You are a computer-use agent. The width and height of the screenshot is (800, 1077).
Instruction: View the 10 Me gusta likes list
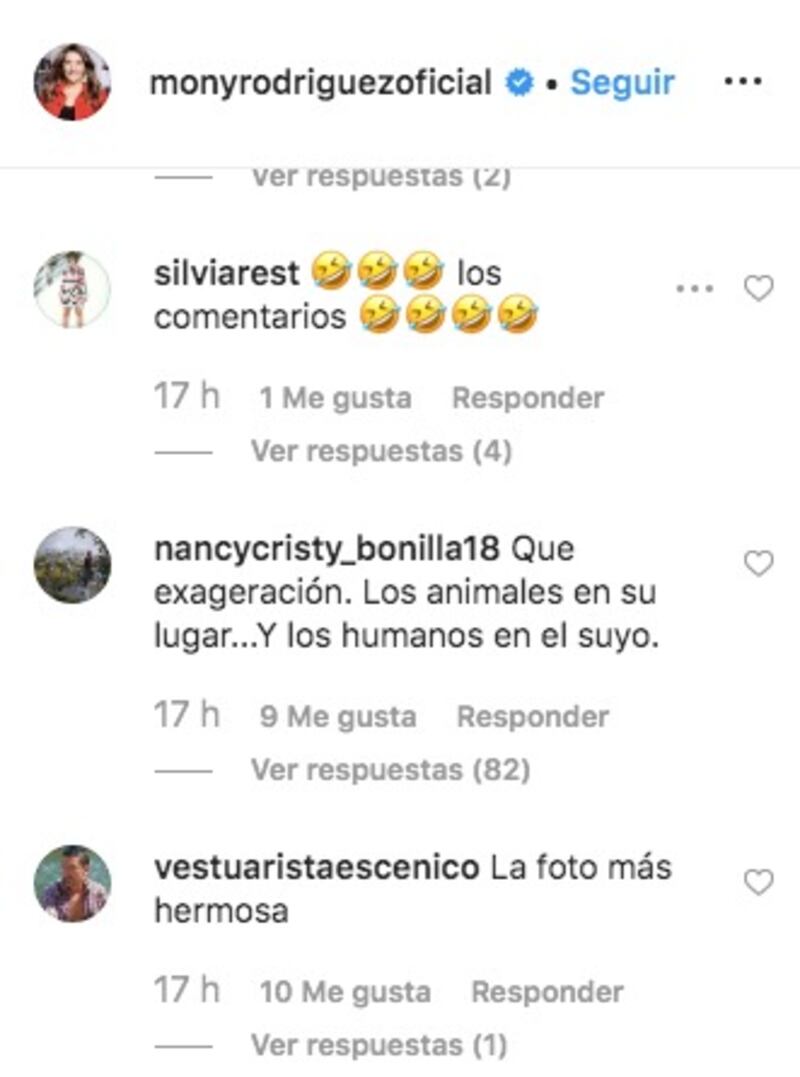[x=345, y=992]
